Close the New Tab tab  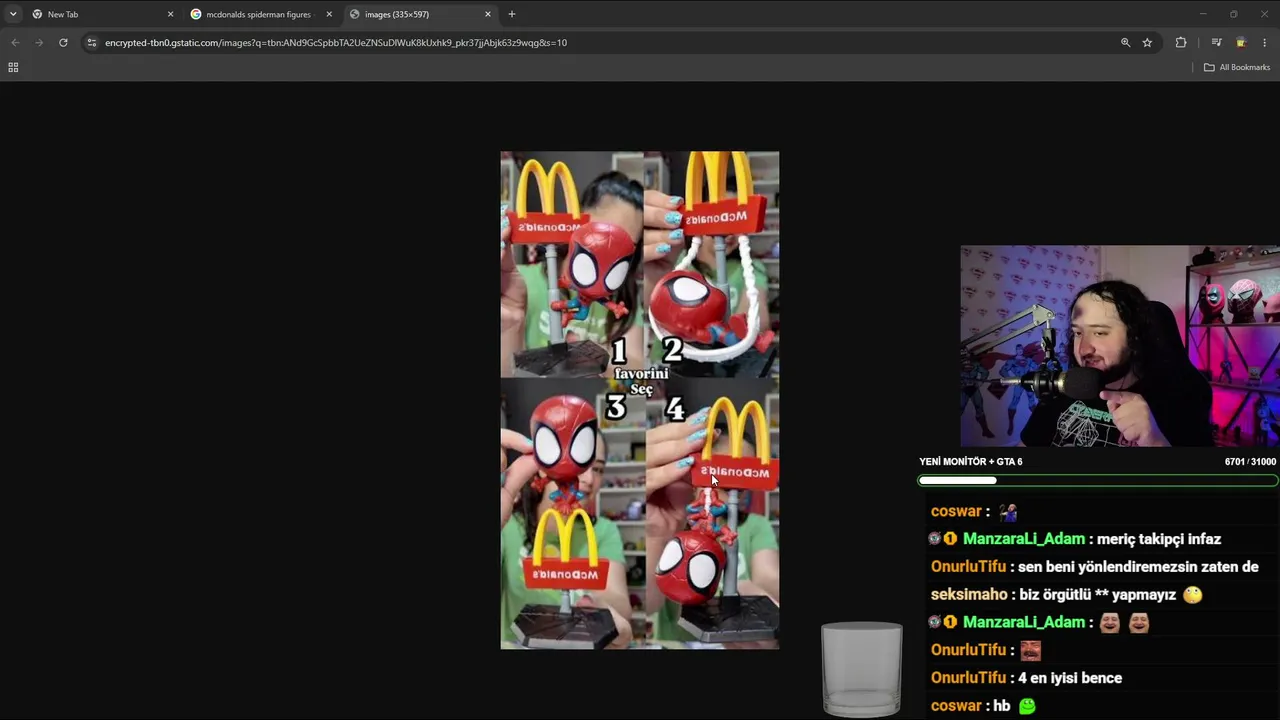click(x=170, y=14)
